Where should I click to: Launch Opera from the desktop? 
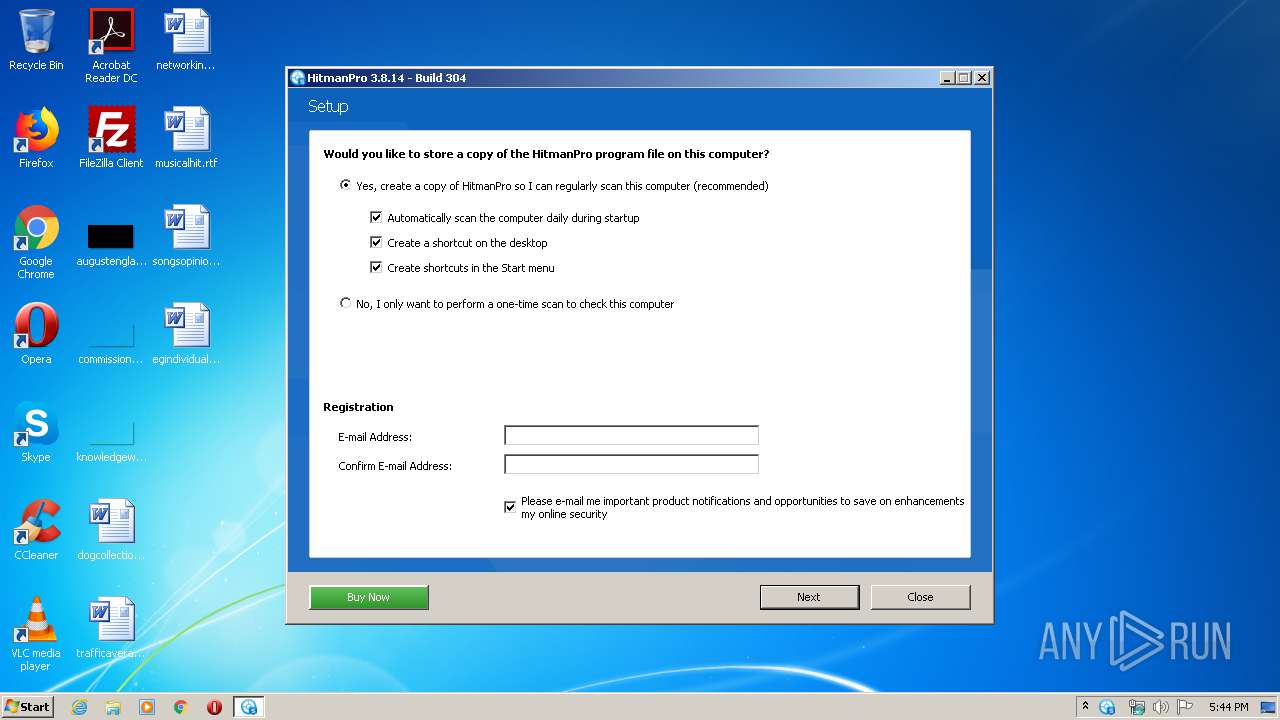(36, 334)
